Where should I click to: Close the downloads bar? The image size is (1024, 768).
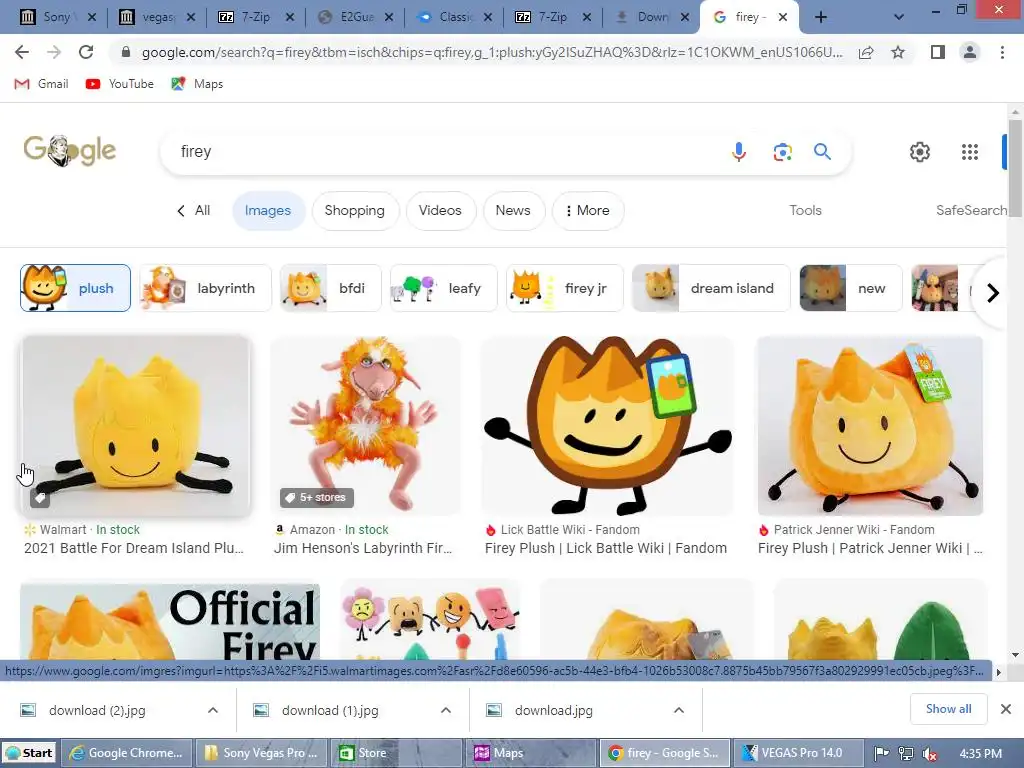tap(1006, 709)
